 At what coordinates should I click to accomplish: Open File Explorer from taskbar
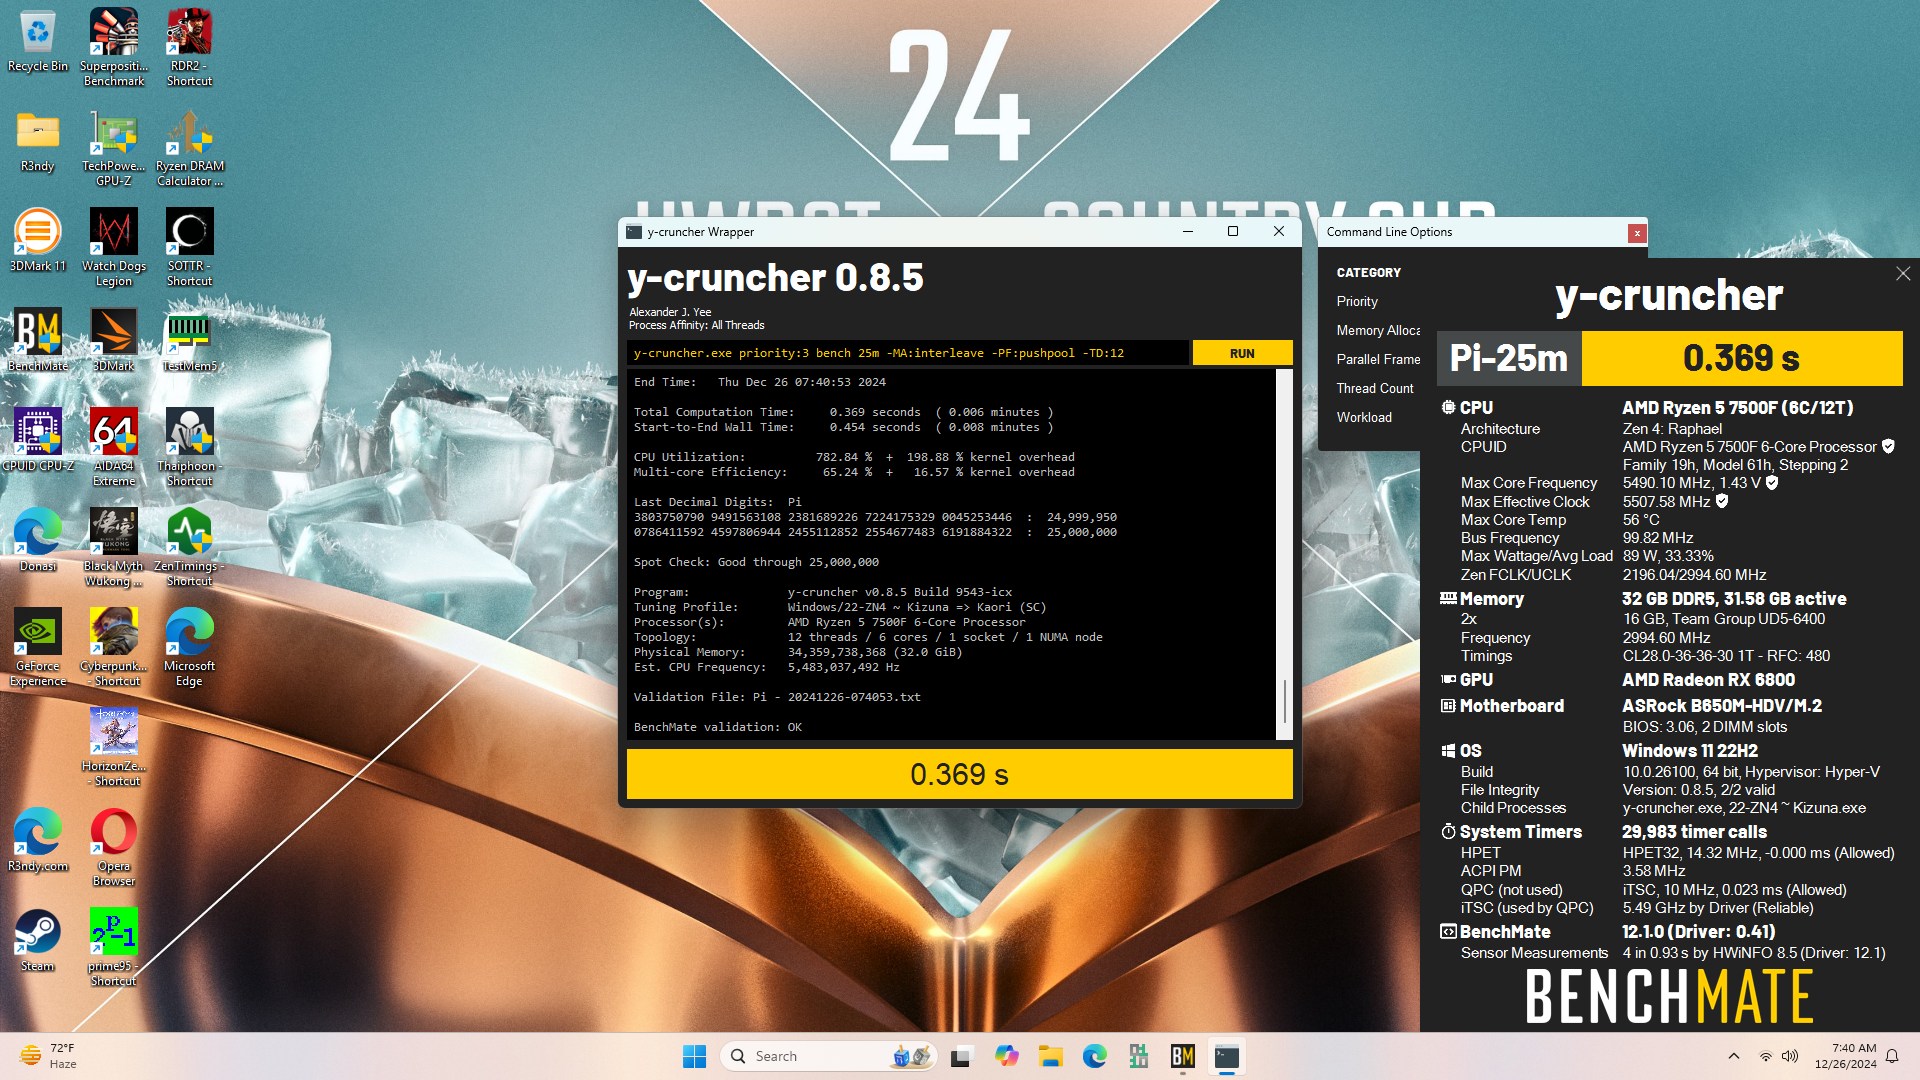(x=1050, y=1056)
